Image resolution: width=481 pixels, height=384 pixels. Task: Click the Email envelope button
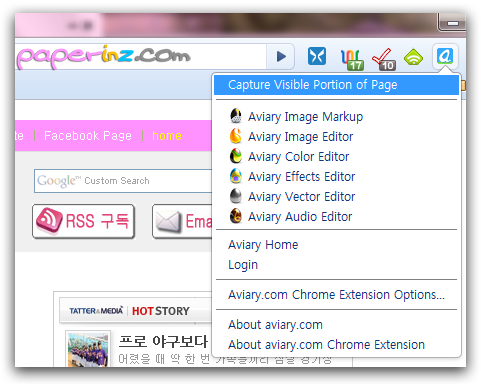tap(182, 221)
